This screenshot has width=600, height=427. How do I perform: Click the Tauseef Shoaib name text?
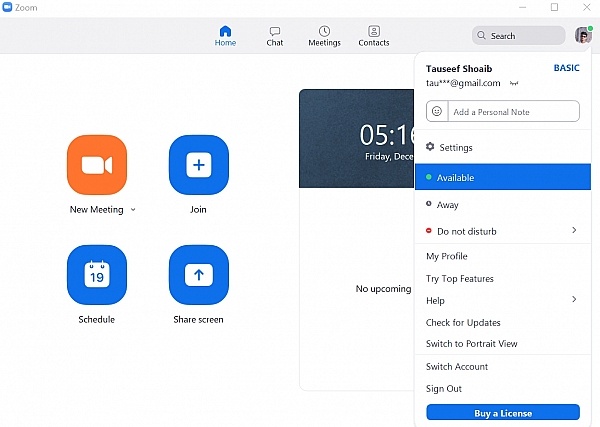click(x=459, y=69)
